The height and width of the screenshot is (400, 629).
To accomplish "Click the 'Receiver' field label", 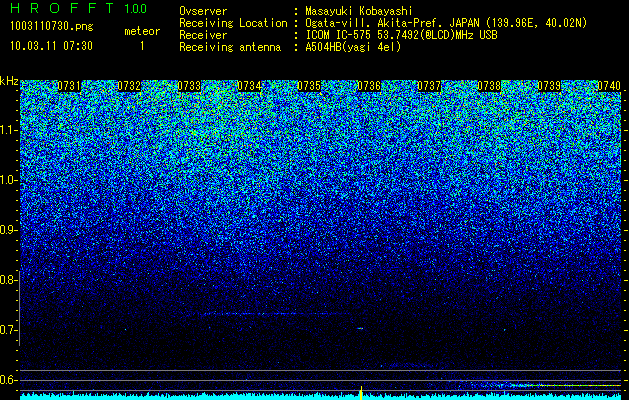I will [203, 35].
